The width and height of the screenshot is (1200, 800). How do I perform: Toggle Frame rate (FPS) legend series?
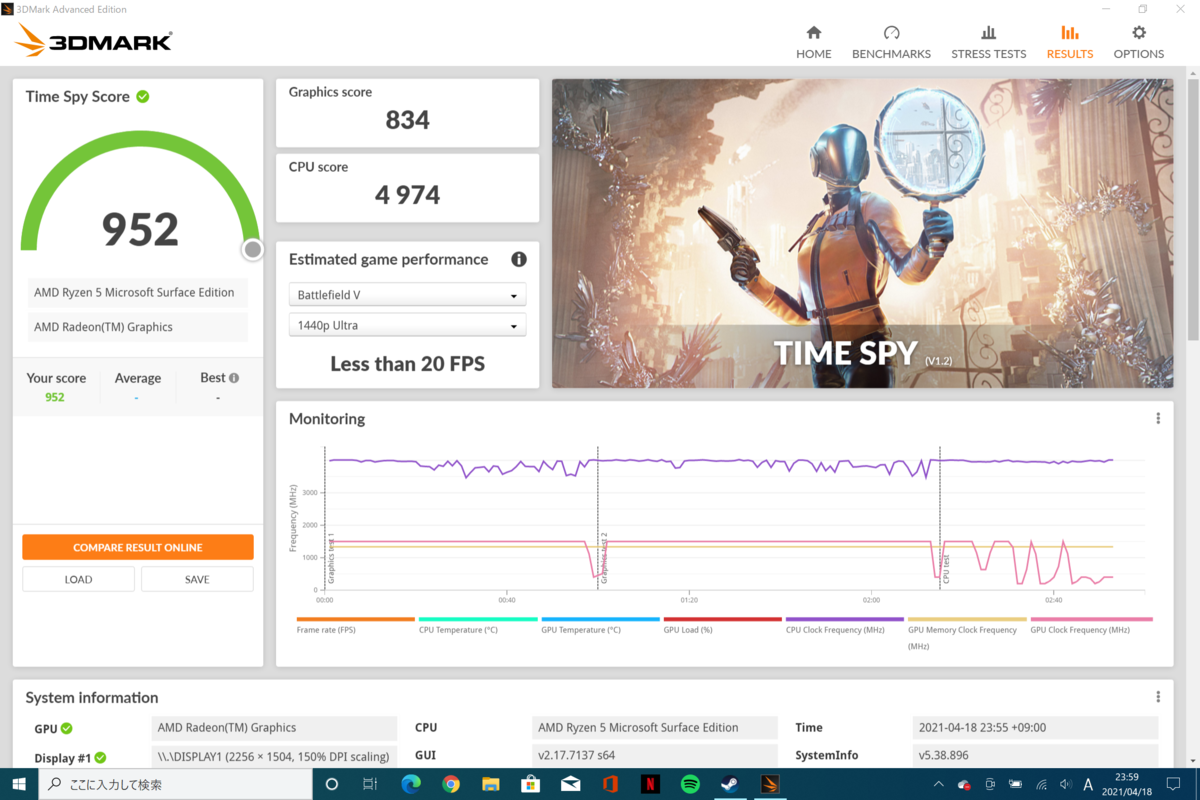pyautogui.click(x=355, y=625)
